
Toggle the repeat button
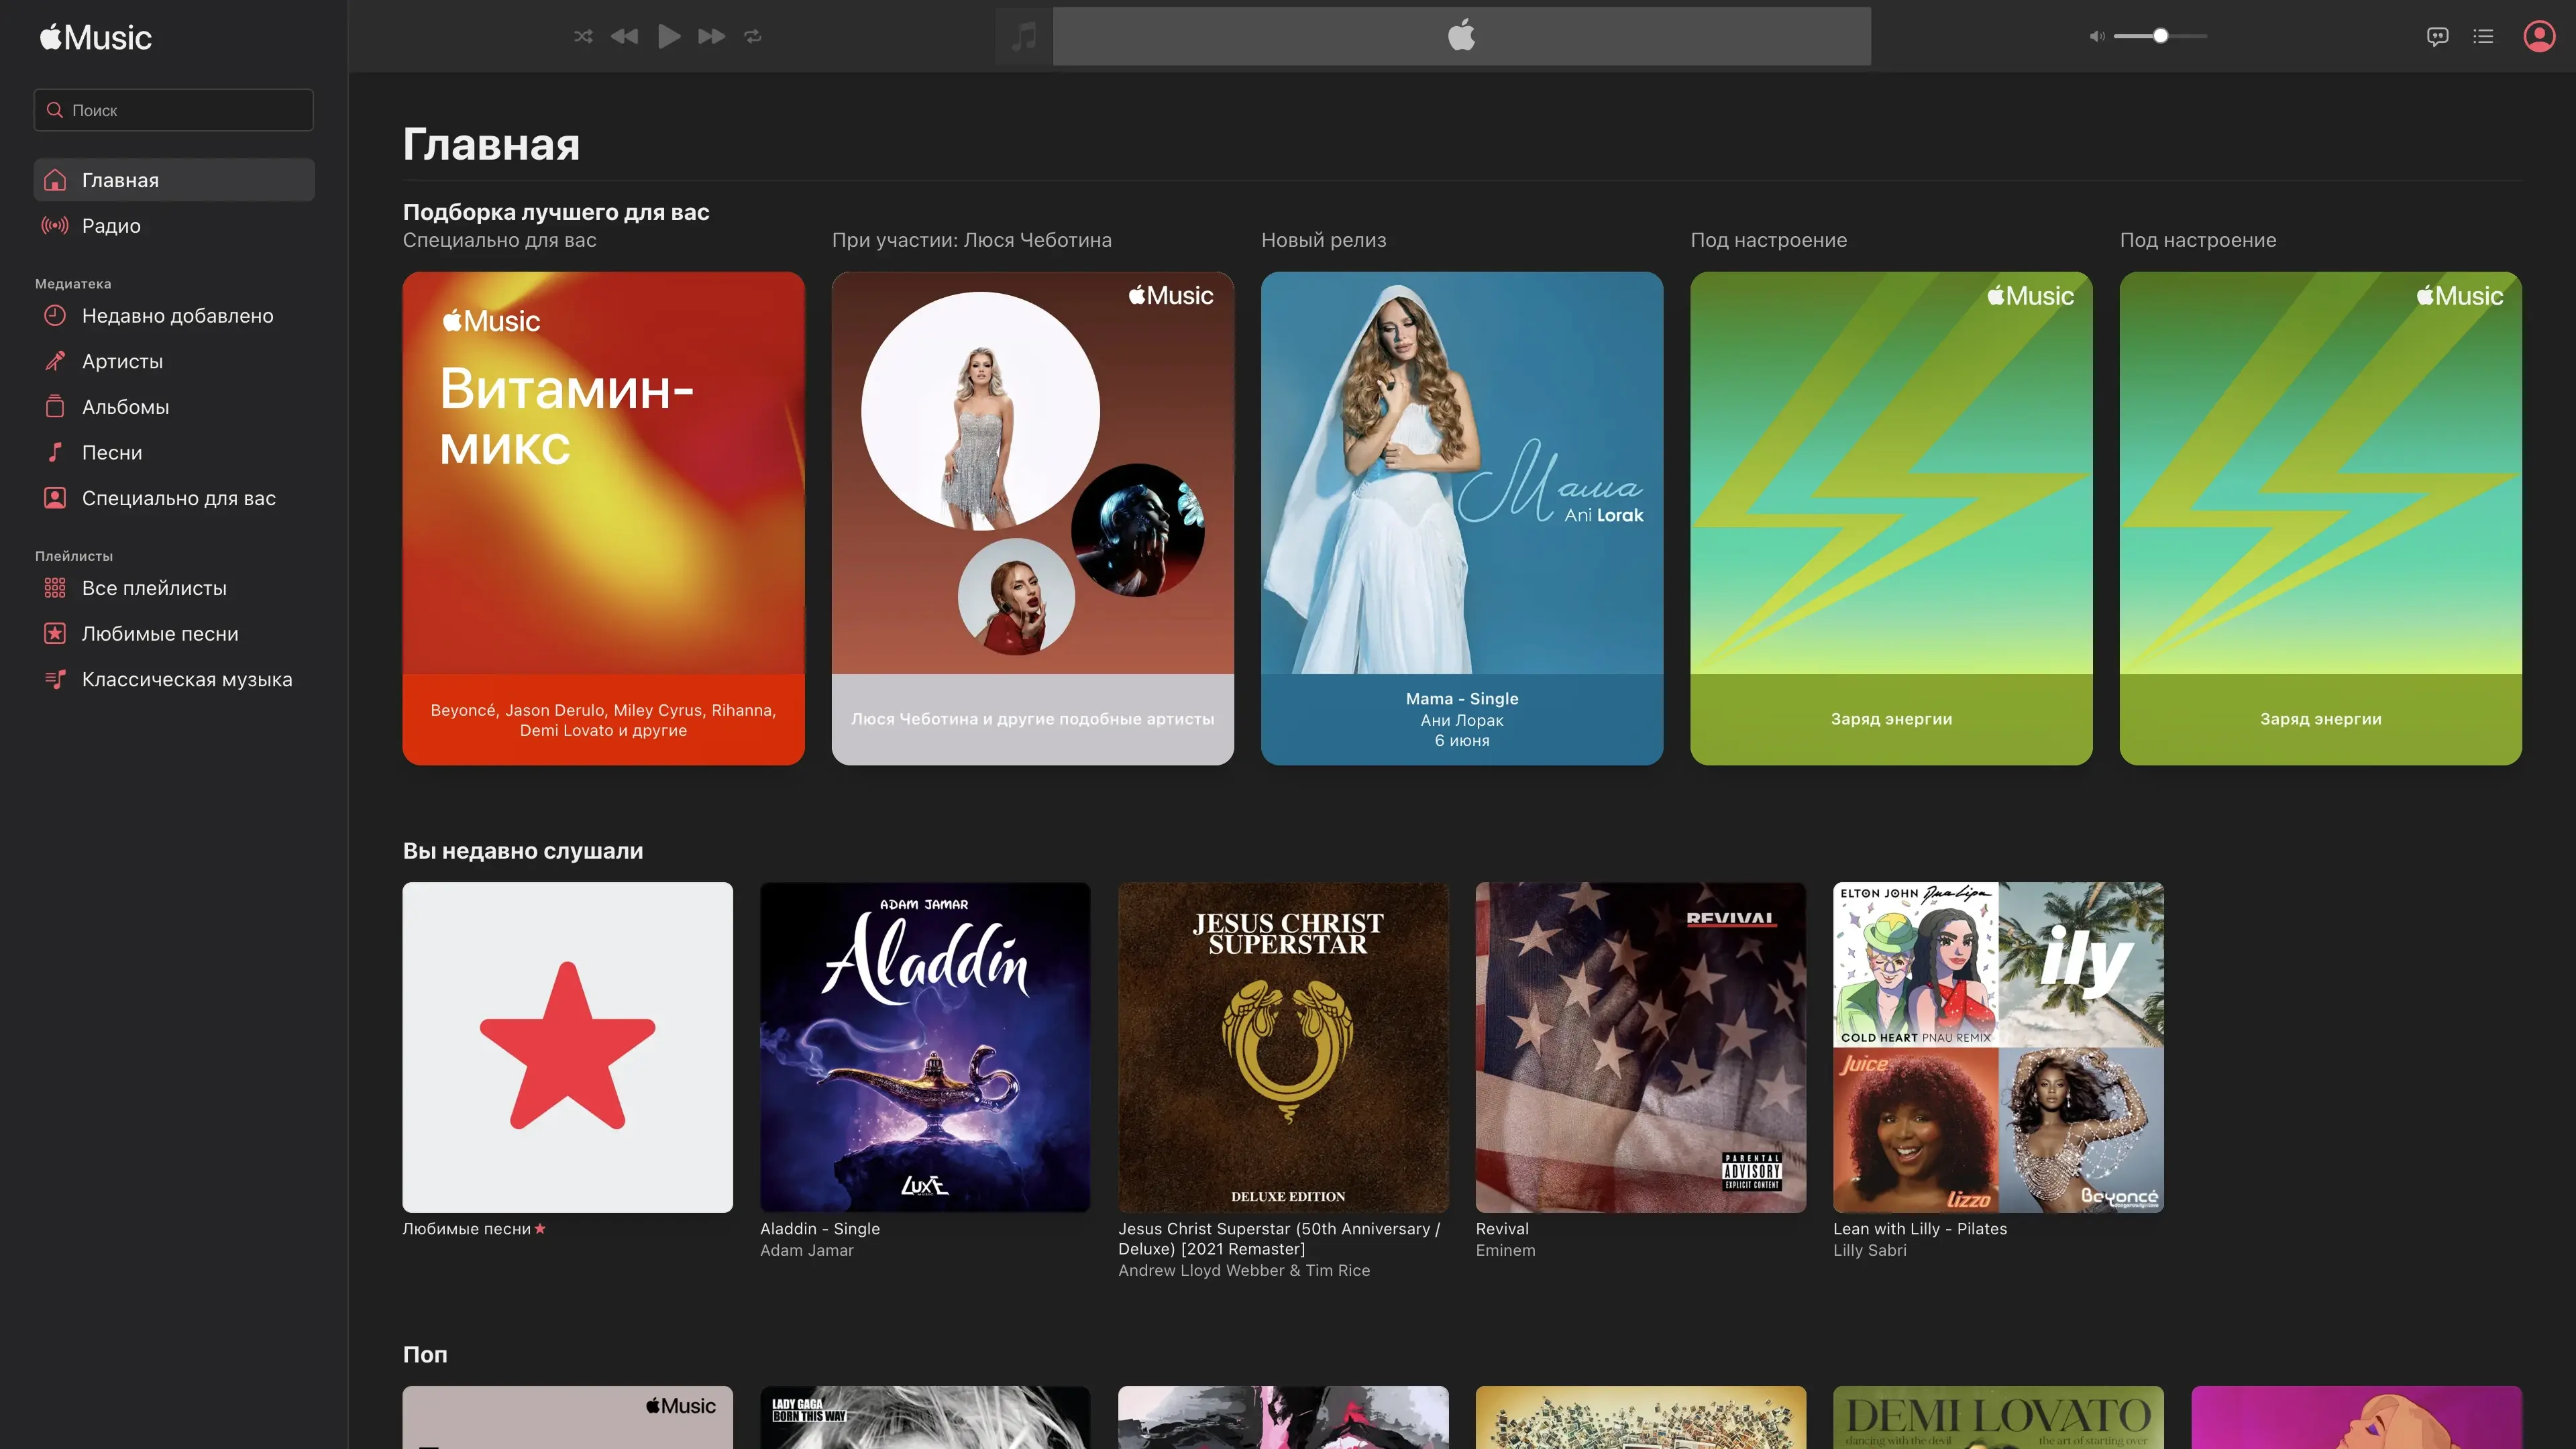coord(753,37)
